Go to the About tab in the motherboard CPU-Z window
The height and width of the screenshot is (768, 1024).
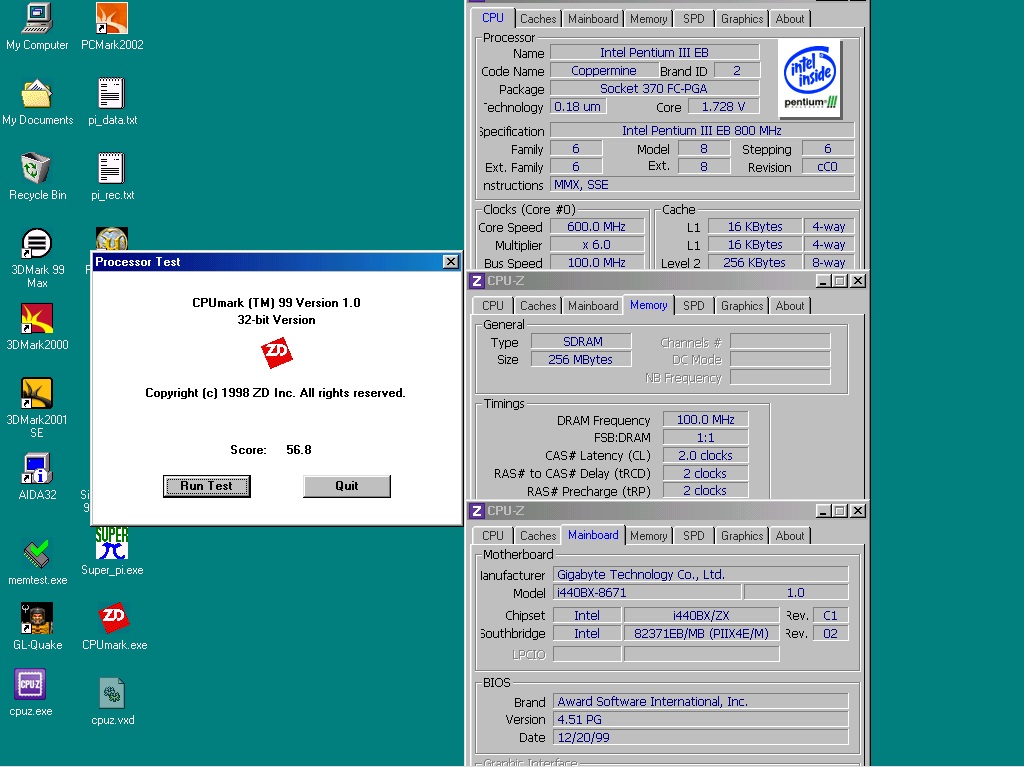click(x=790, y=536)
